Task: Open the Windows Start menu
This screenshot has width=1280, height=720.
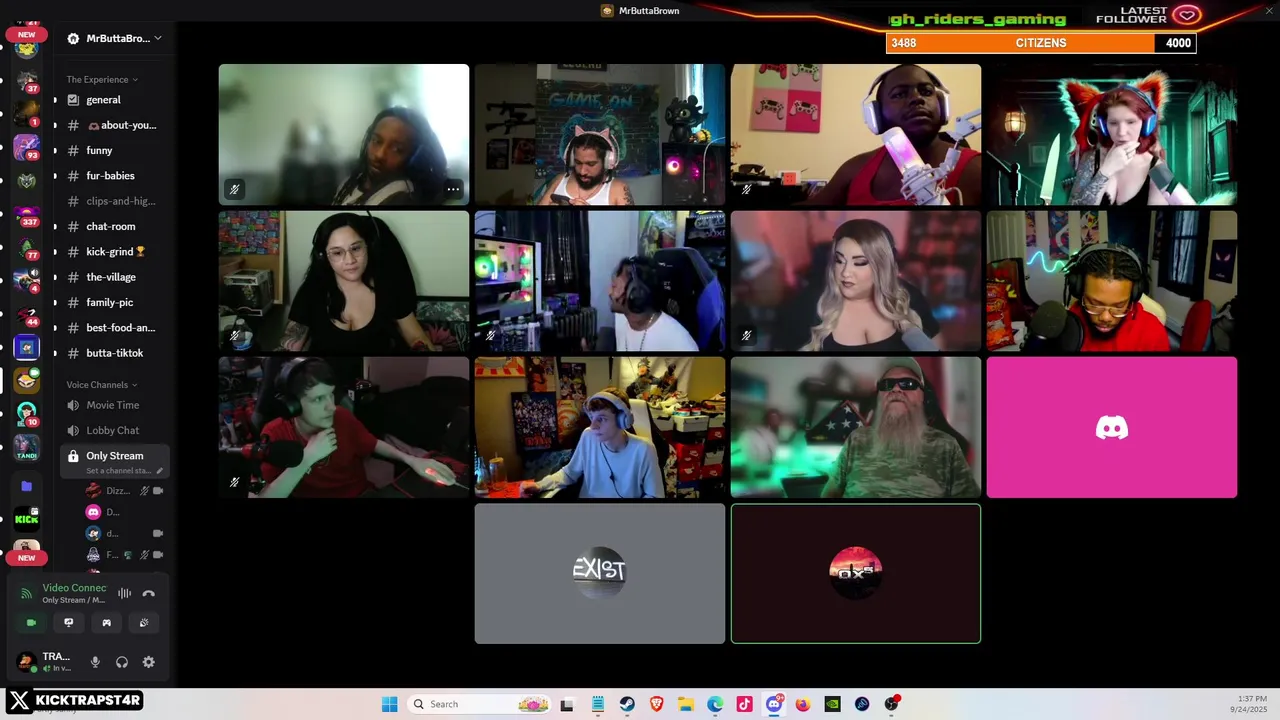Action: [x=390, y=704]
